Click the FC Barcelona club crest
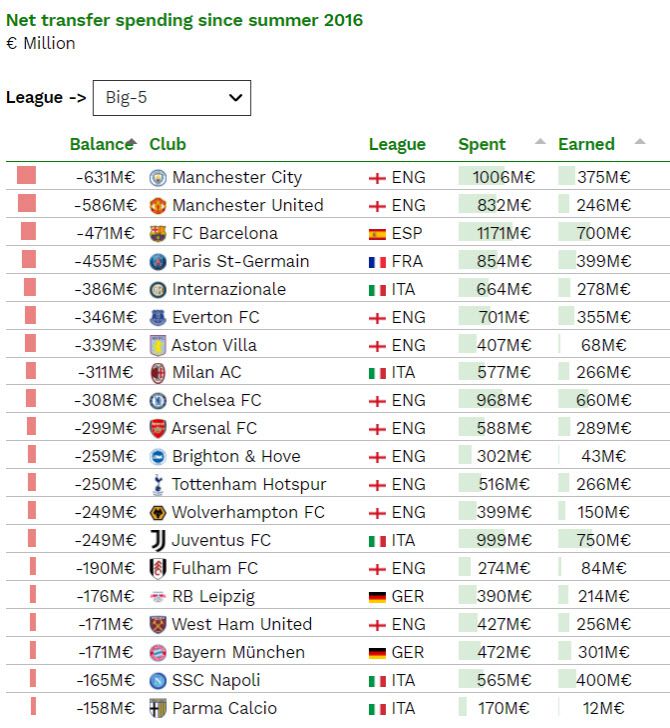The image size is (670, 728). (x=158, y=233)
